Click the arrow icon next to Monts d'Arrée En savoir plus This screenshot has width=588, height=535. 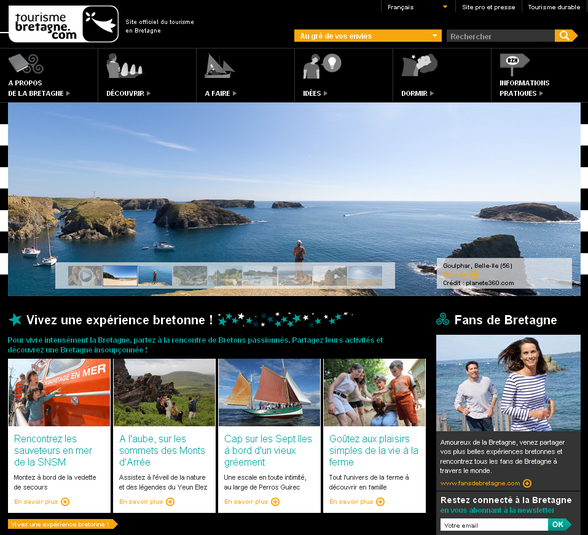(170, 502)
